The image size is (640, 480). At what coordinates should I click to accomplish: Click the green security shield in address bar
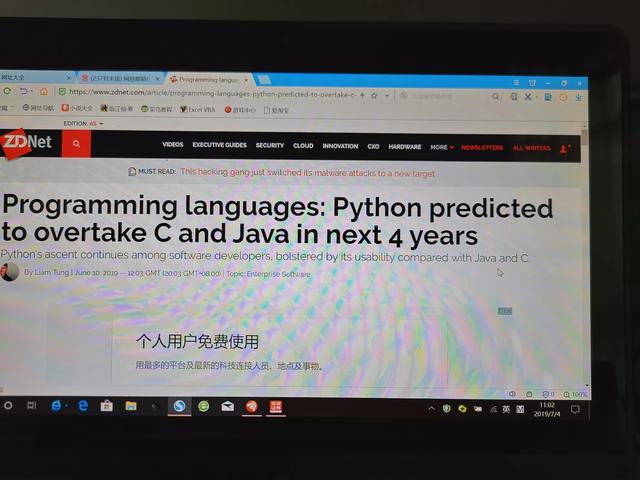pyautogui.click(x=62, y=92)
